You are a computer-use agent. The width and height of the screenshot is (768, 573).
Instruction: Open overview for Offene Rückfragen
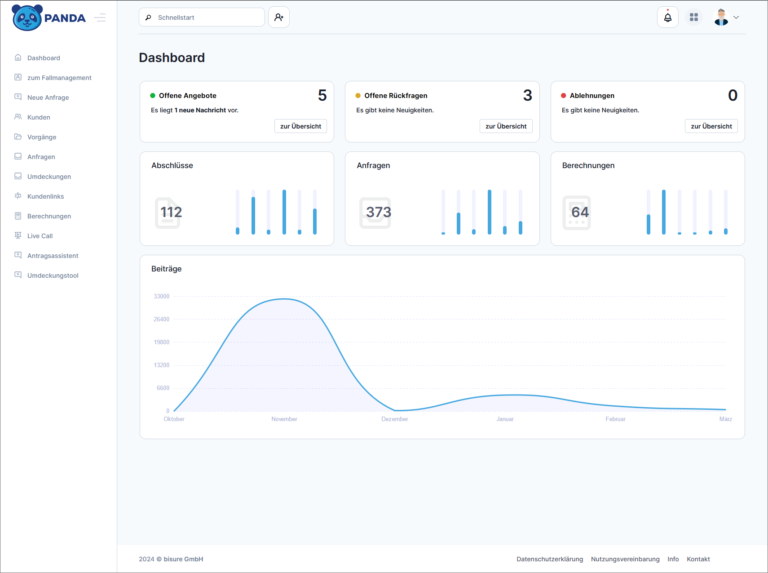pyautogui.click(x=506, y=126)
